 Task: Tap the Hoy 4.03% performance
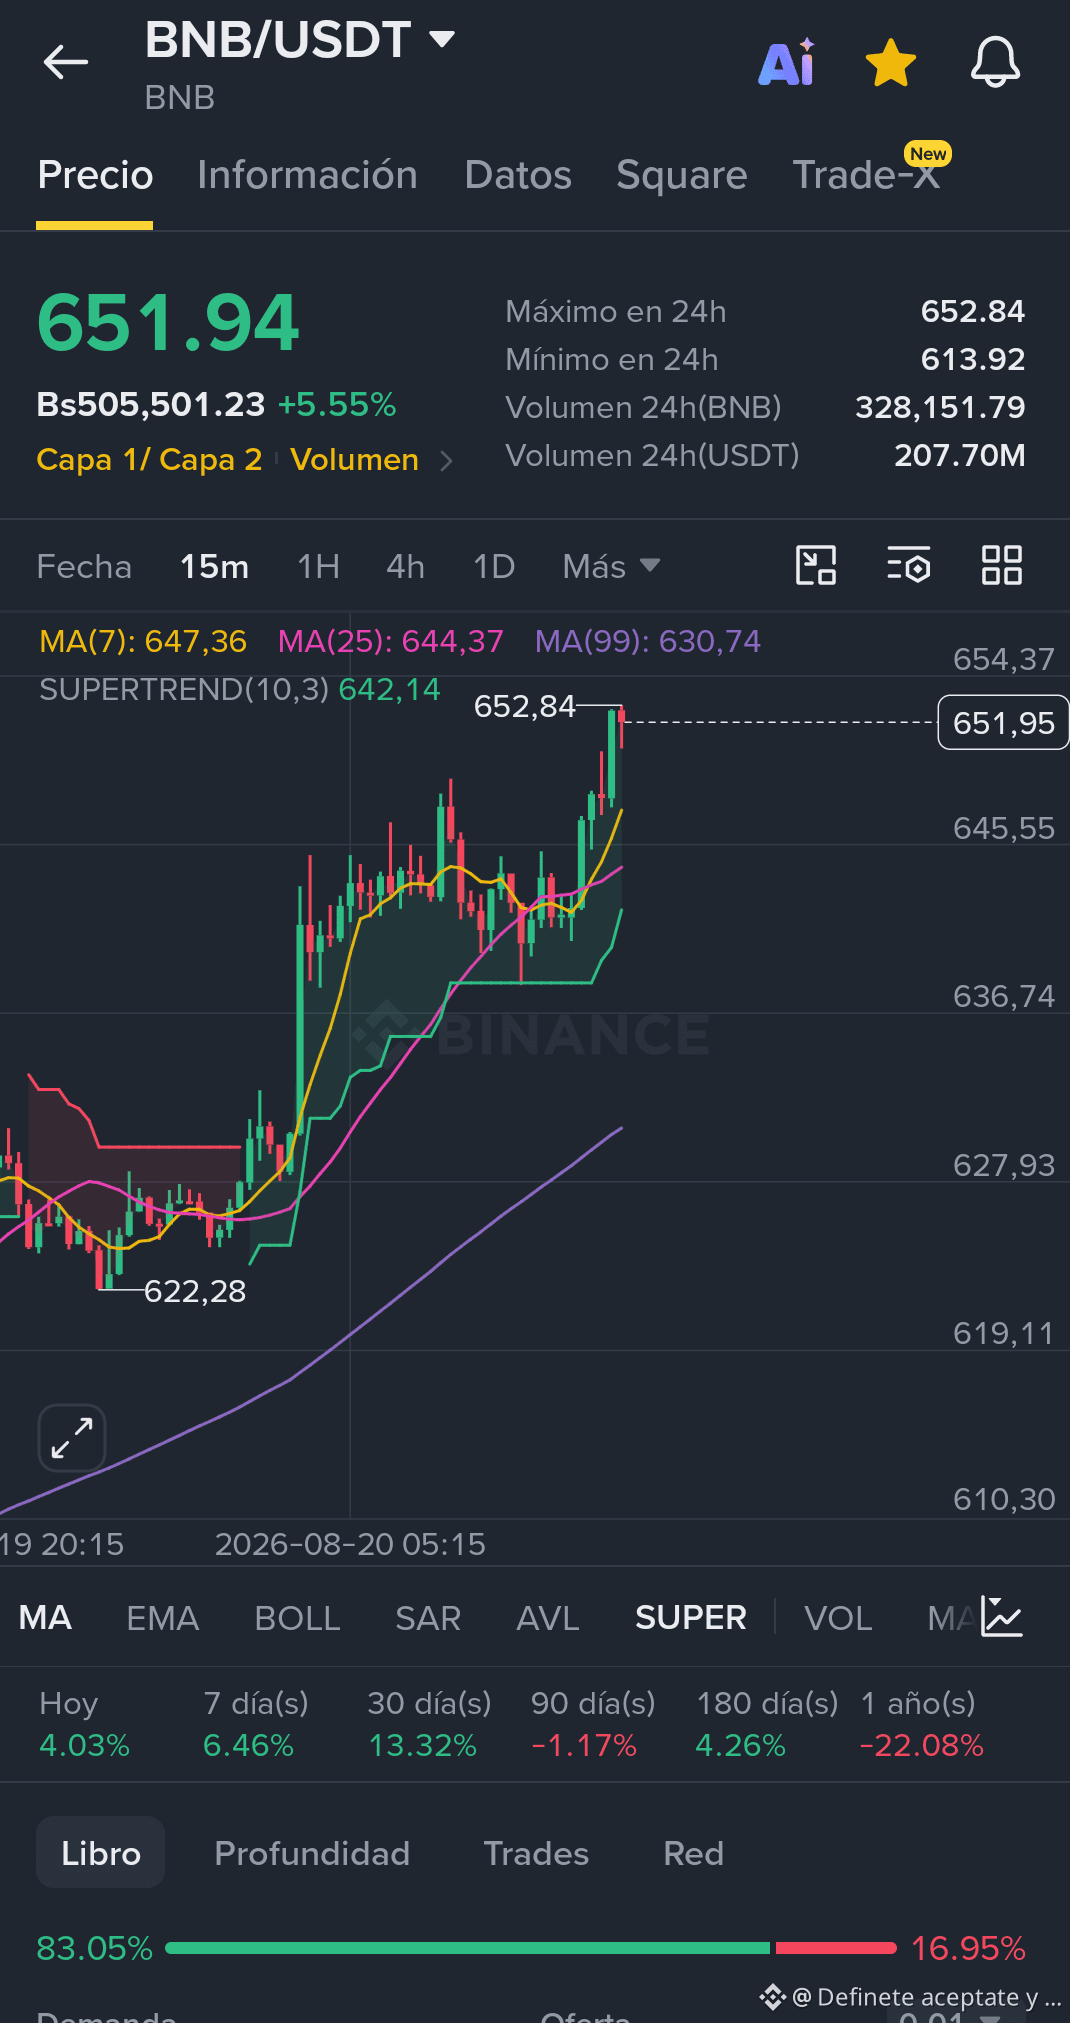click(x=84, y=1724)
